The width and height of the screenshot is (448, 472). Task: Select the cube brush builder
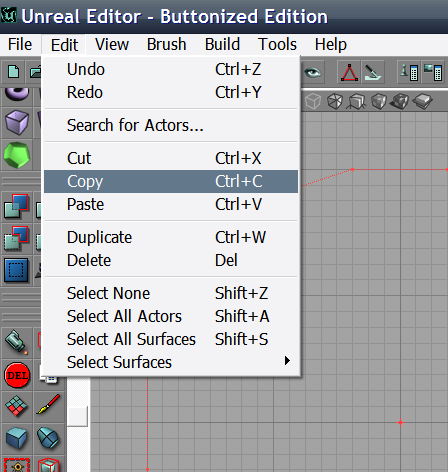[x=17, y=122]
